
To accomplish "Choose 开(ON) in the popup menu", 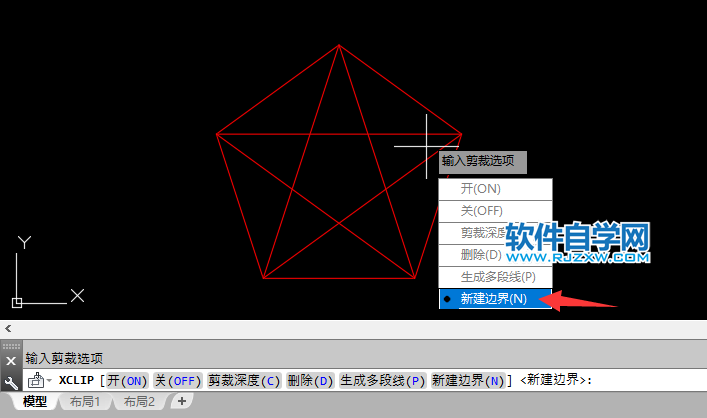I will pos(480,189).
